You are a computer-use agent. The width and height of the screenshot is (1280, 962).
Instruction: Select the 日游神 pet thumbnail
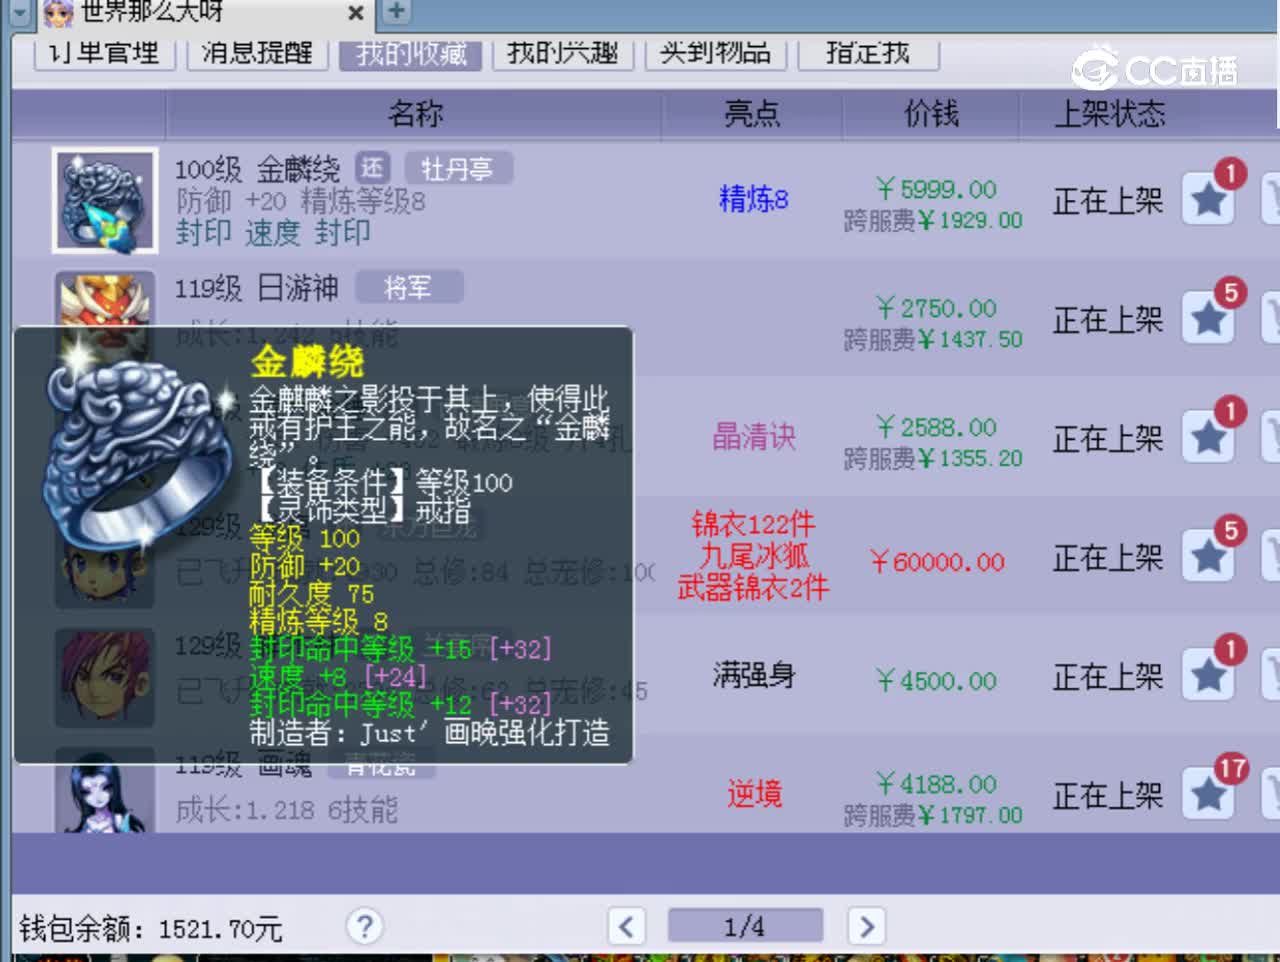pyautogui.click(x=105, y=298)
